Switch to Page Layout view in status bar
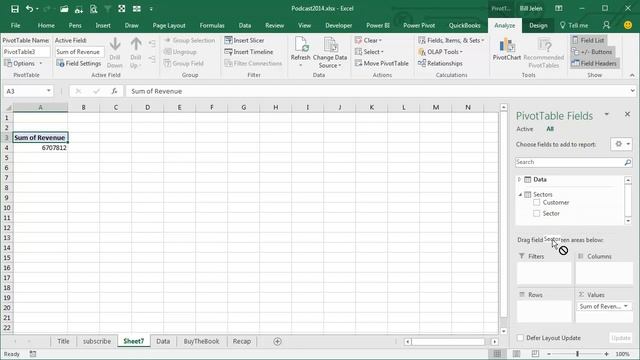This screenshot has height=360, width=640. click(516, 354)
